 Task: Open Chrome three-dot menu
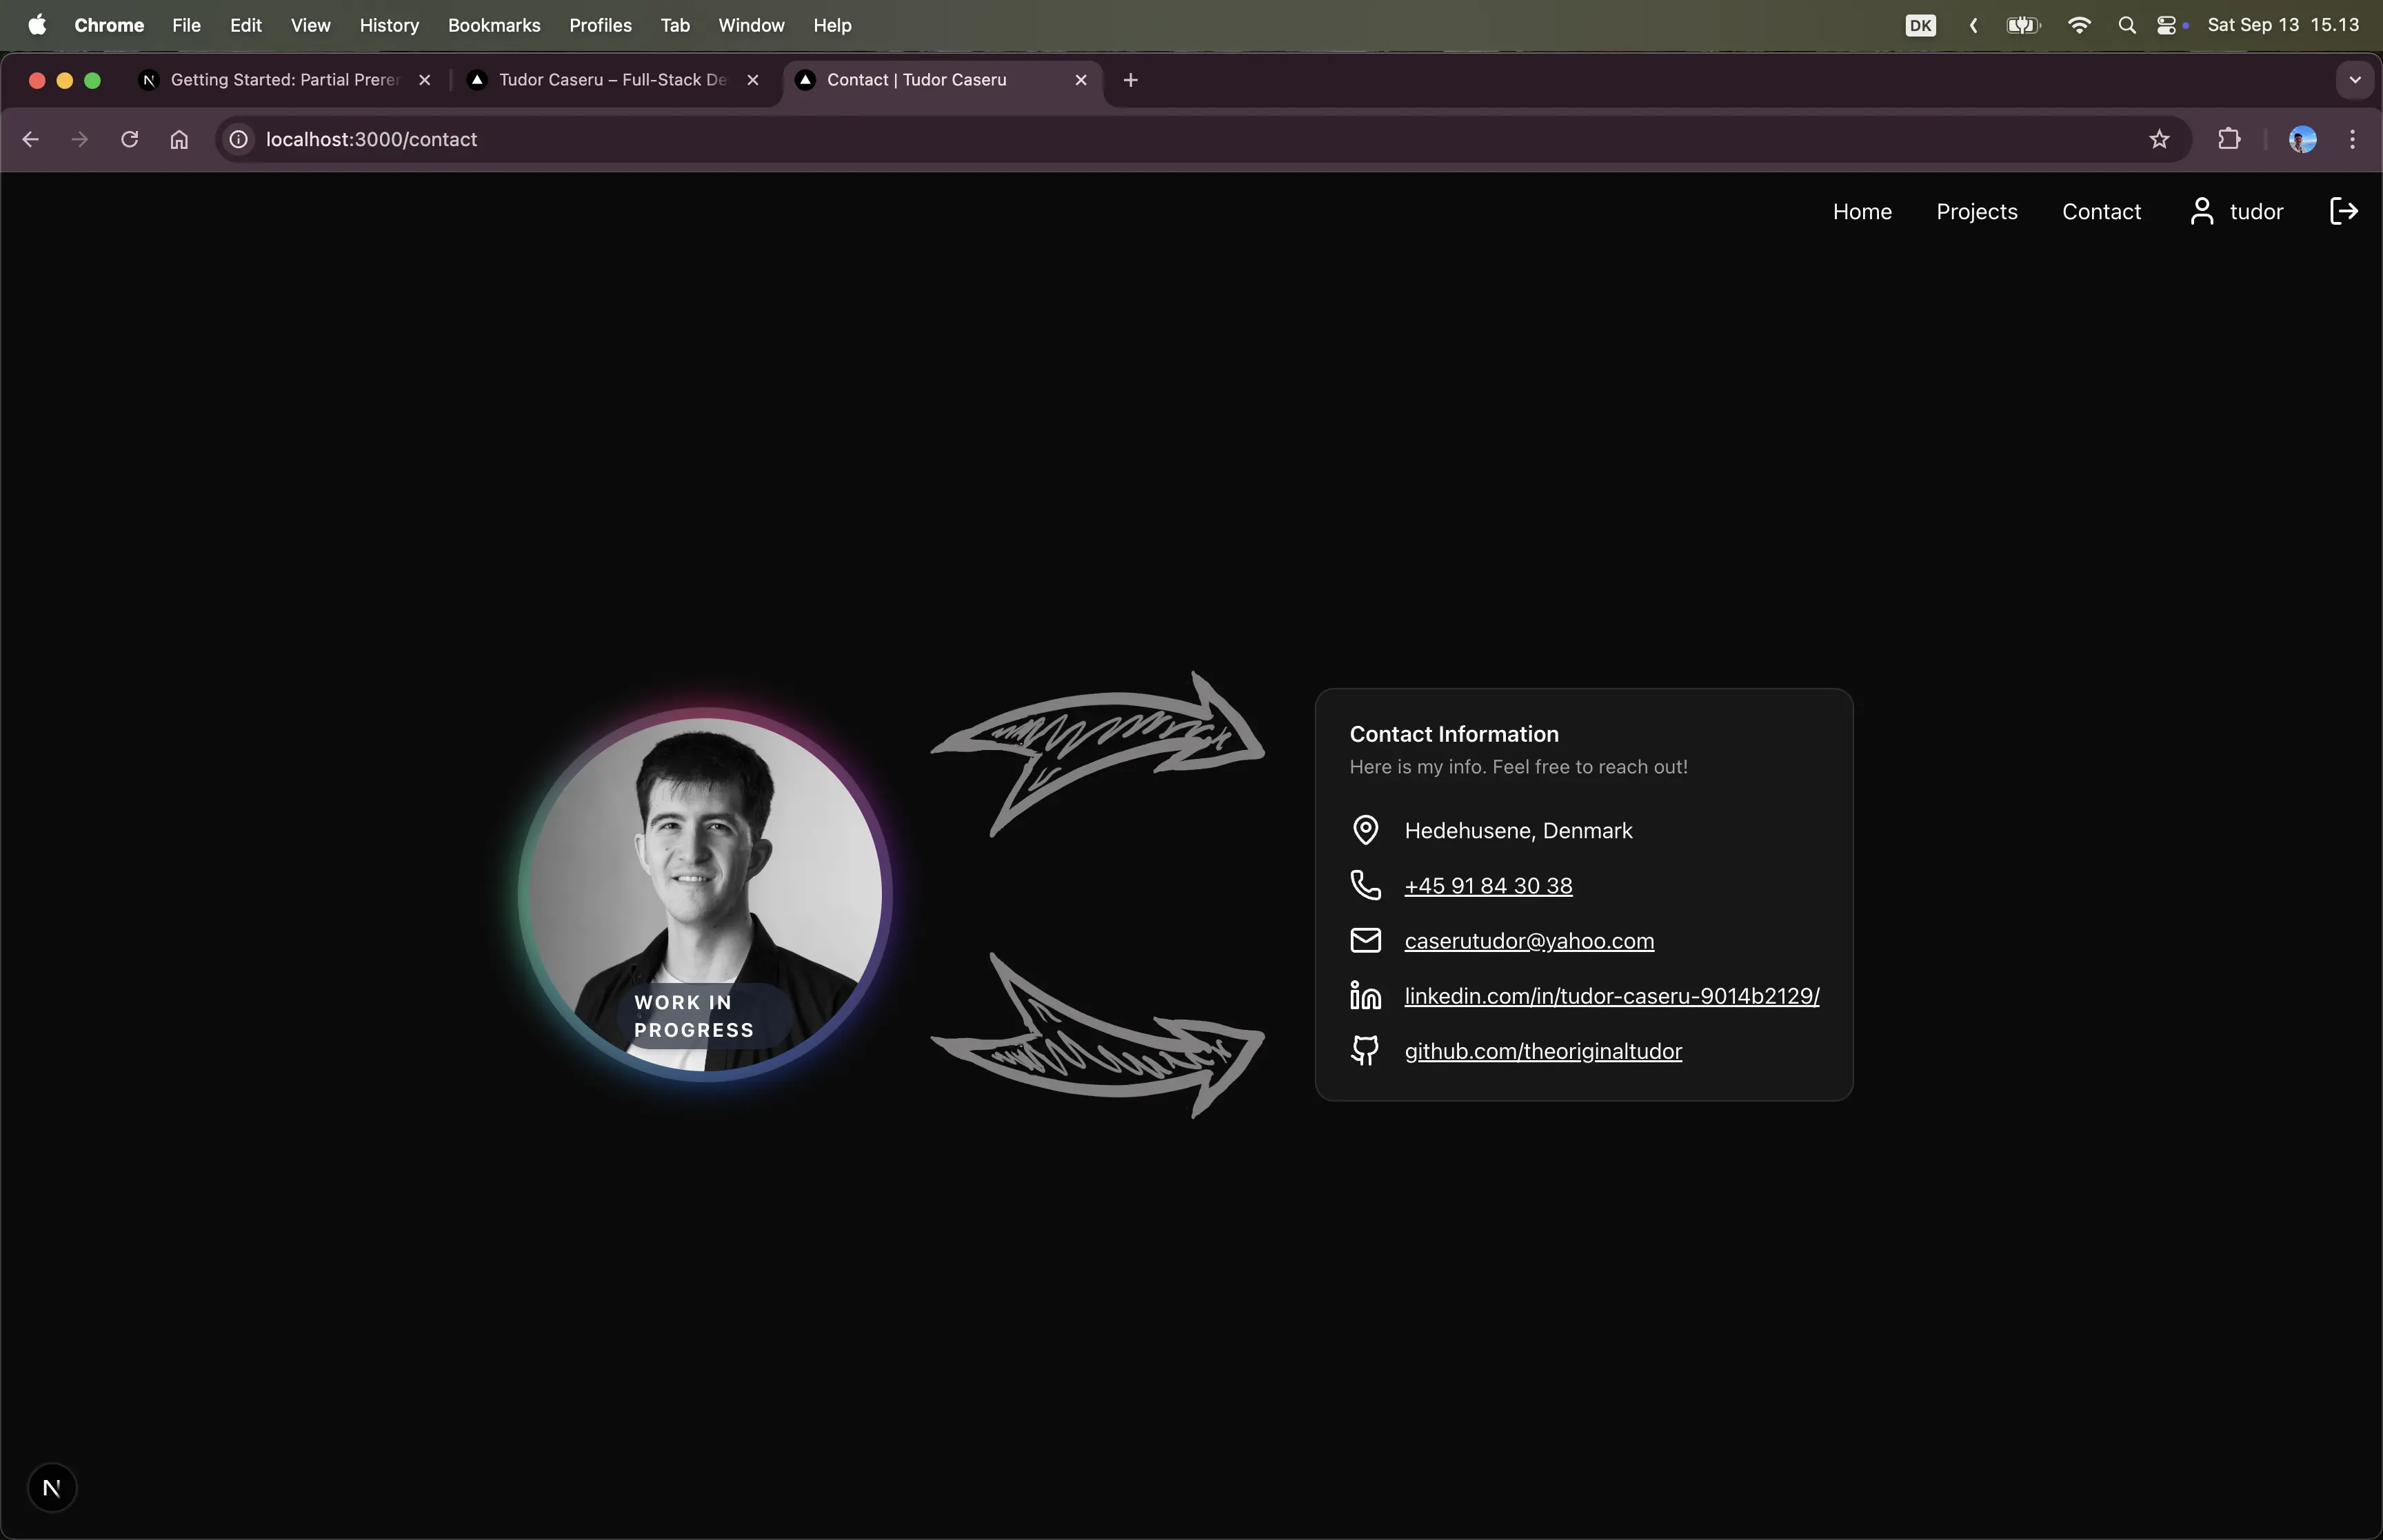(x=2352, y=139)
